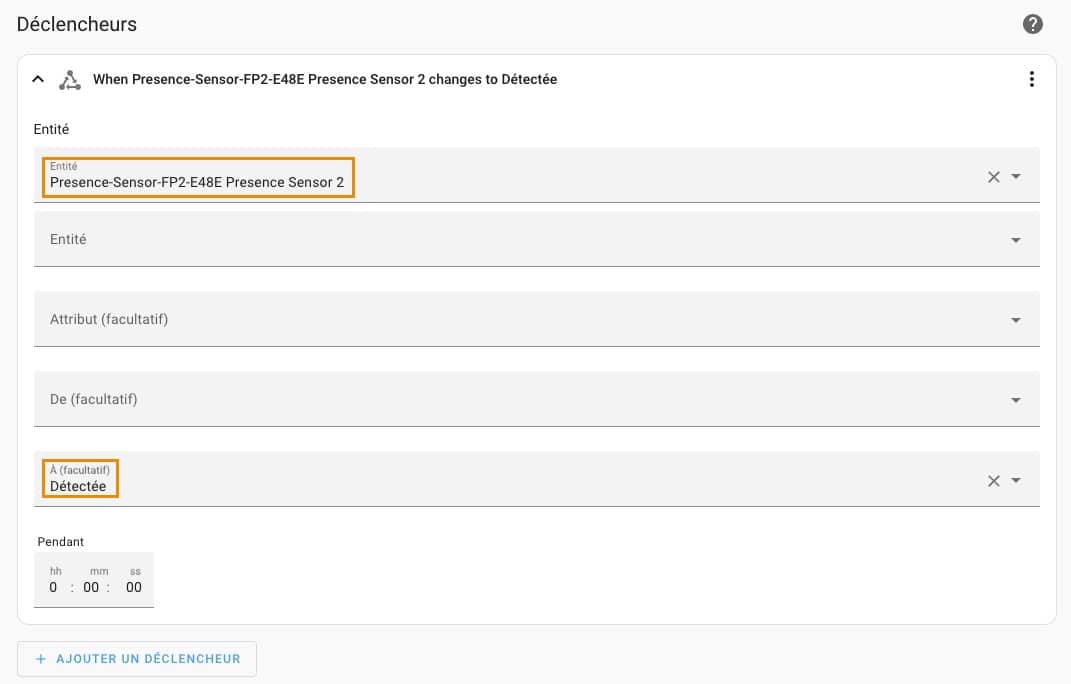Click the plus icon on Ajouter un déclencheur

pyautogui.click(x=41, y=659)
